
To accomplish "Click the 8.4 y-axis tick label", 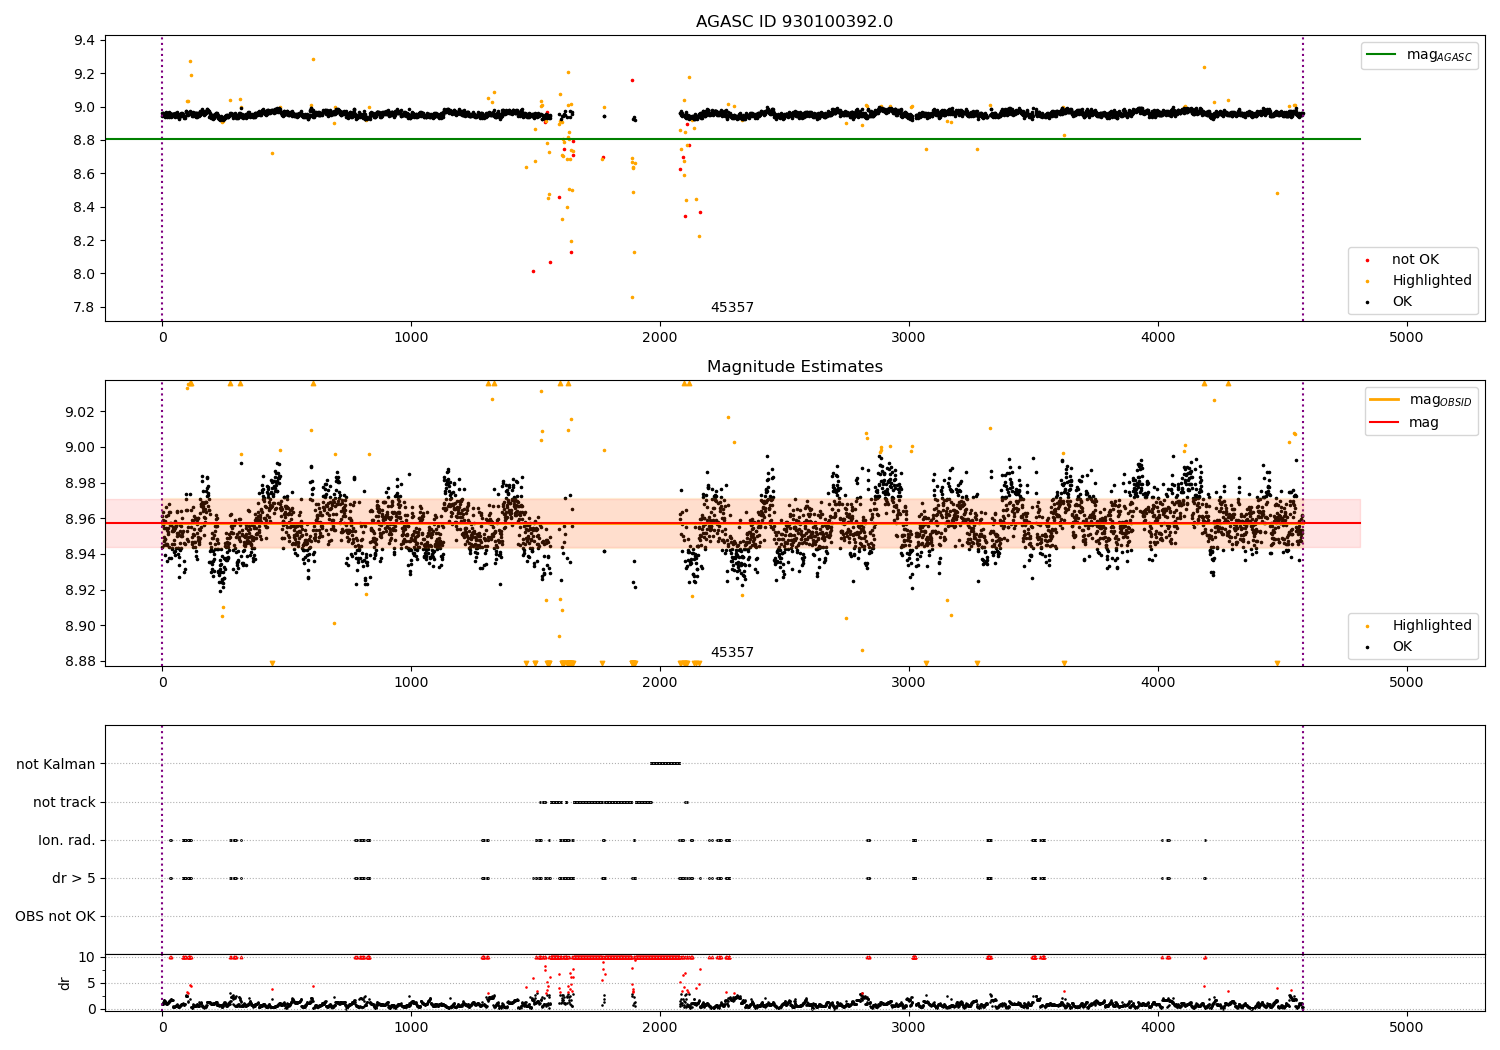I will click(x=85, y=208).
